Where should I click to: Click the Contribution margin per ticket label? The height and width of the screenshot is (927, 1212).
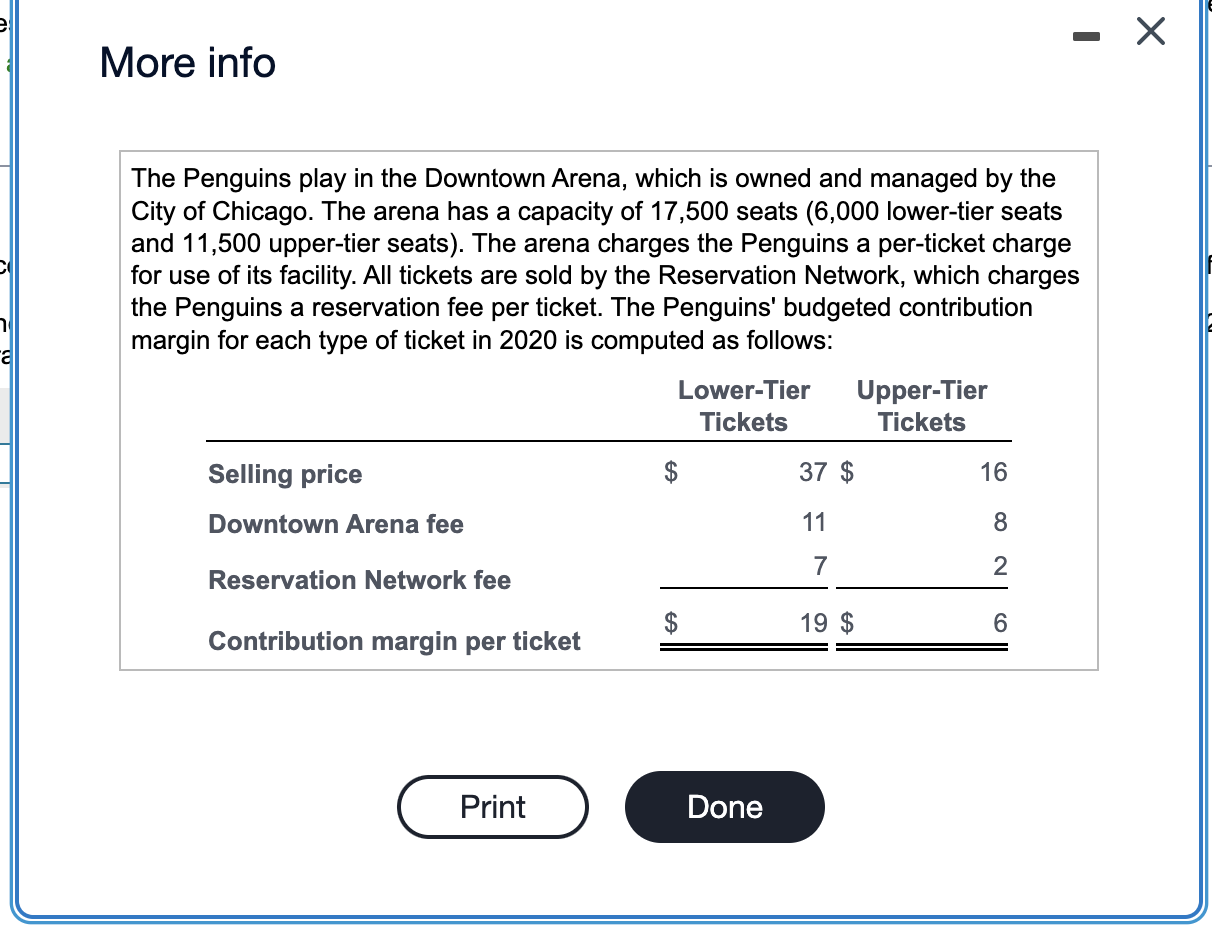pyautogui.click(x=394, y=641)
